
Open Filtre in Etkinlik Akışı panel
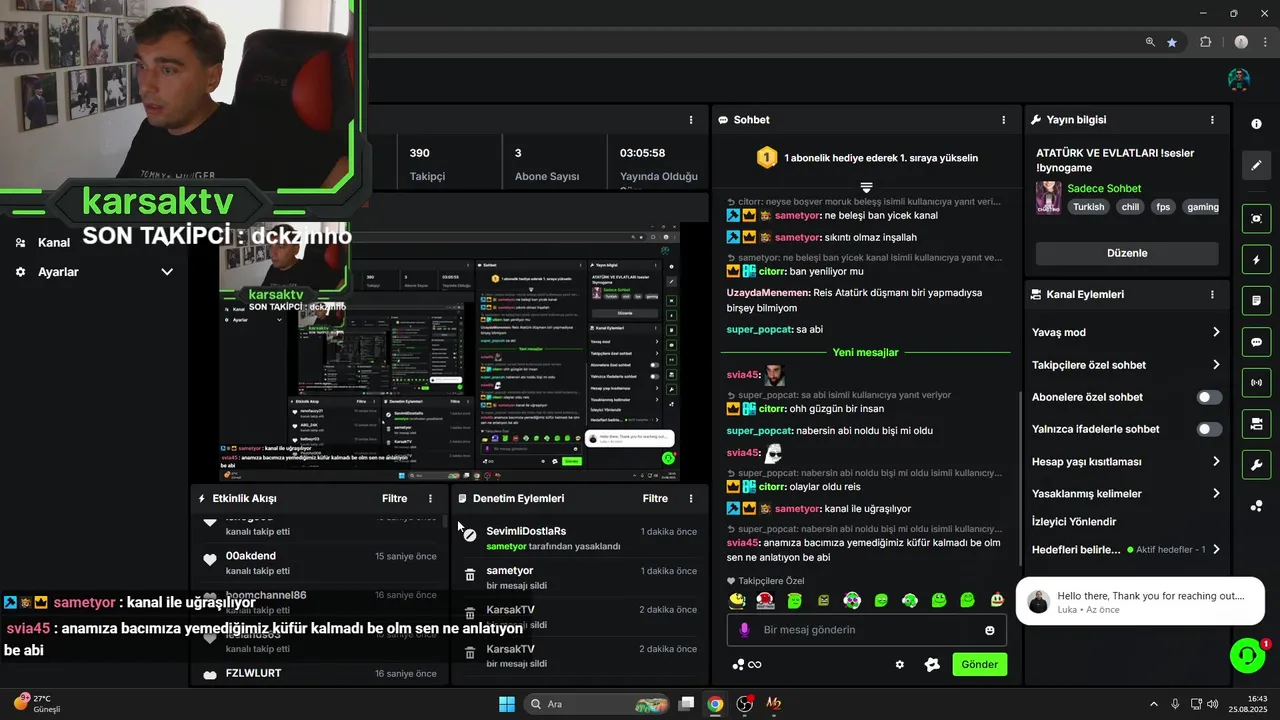coord(394,498)
